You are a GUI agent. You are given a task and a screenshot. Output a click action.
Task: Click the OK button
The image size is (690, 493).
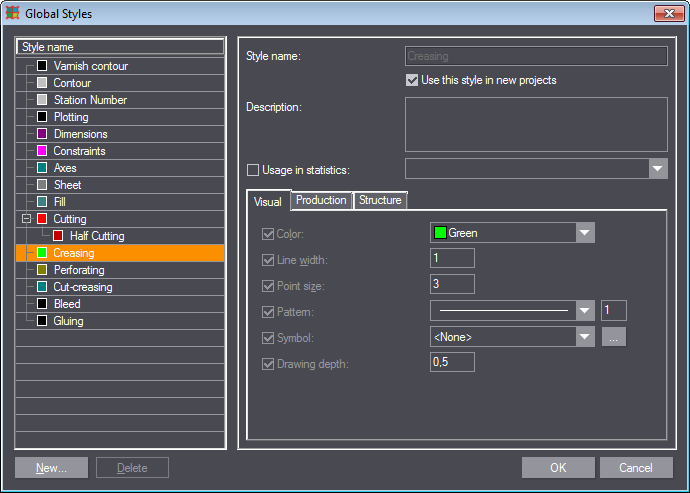pos(558,467)
